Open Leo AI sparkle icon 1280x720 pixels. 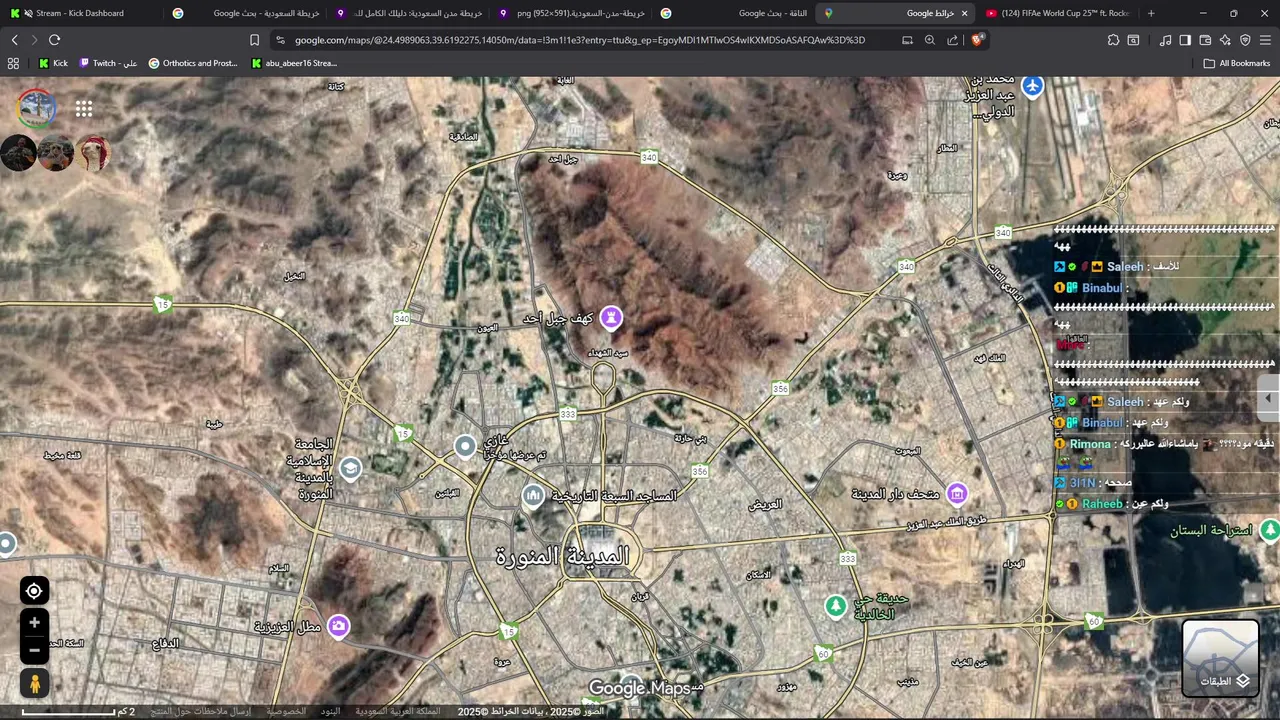[1225, 40]
